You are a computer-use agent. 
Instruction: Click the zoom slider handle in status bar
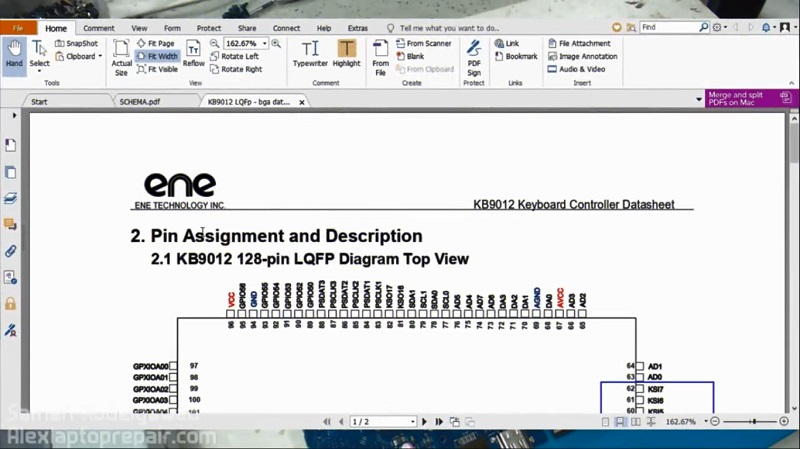coord(754,421)
